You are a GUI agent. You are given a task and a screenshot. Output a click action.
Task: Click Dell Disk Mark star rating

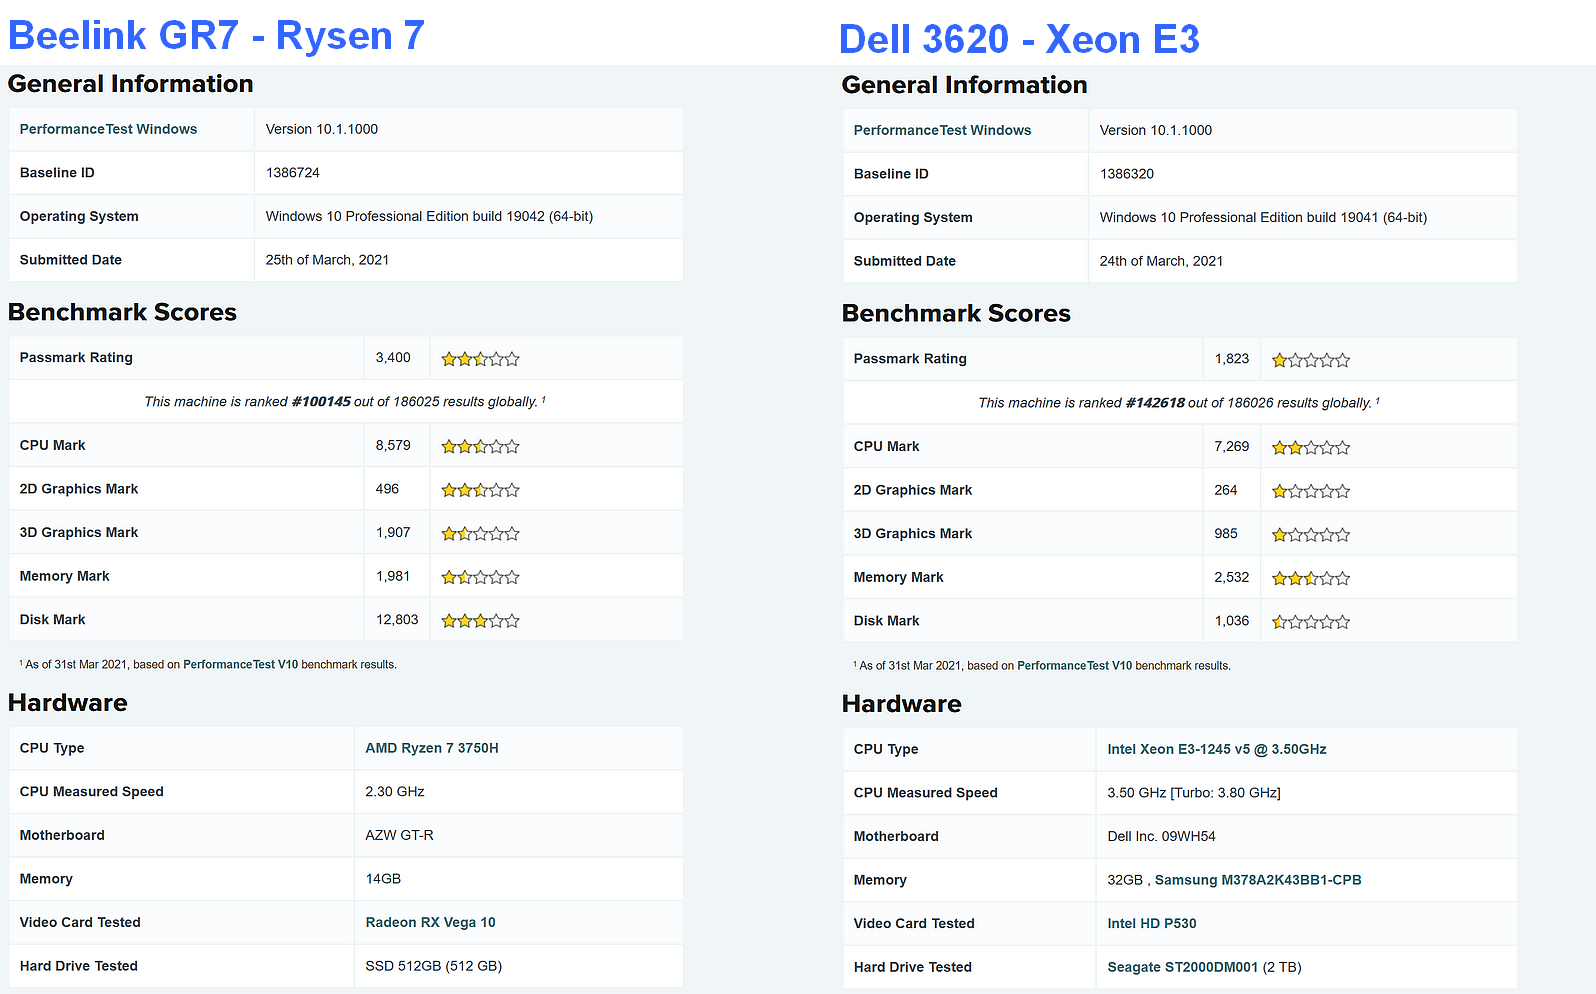point(1311,621)
